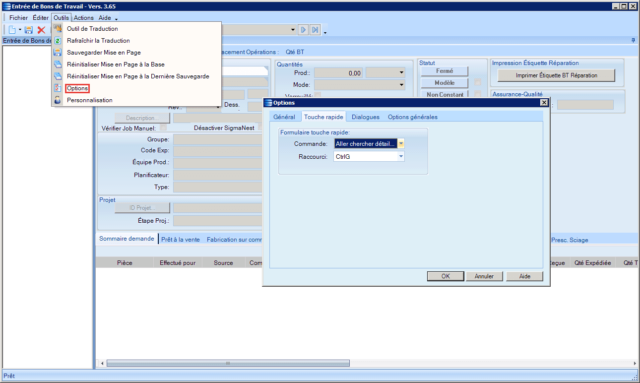Screen dimensions: 640x383
Task: Open Personnalisation from the Outils menu
Action: point(89,100)
